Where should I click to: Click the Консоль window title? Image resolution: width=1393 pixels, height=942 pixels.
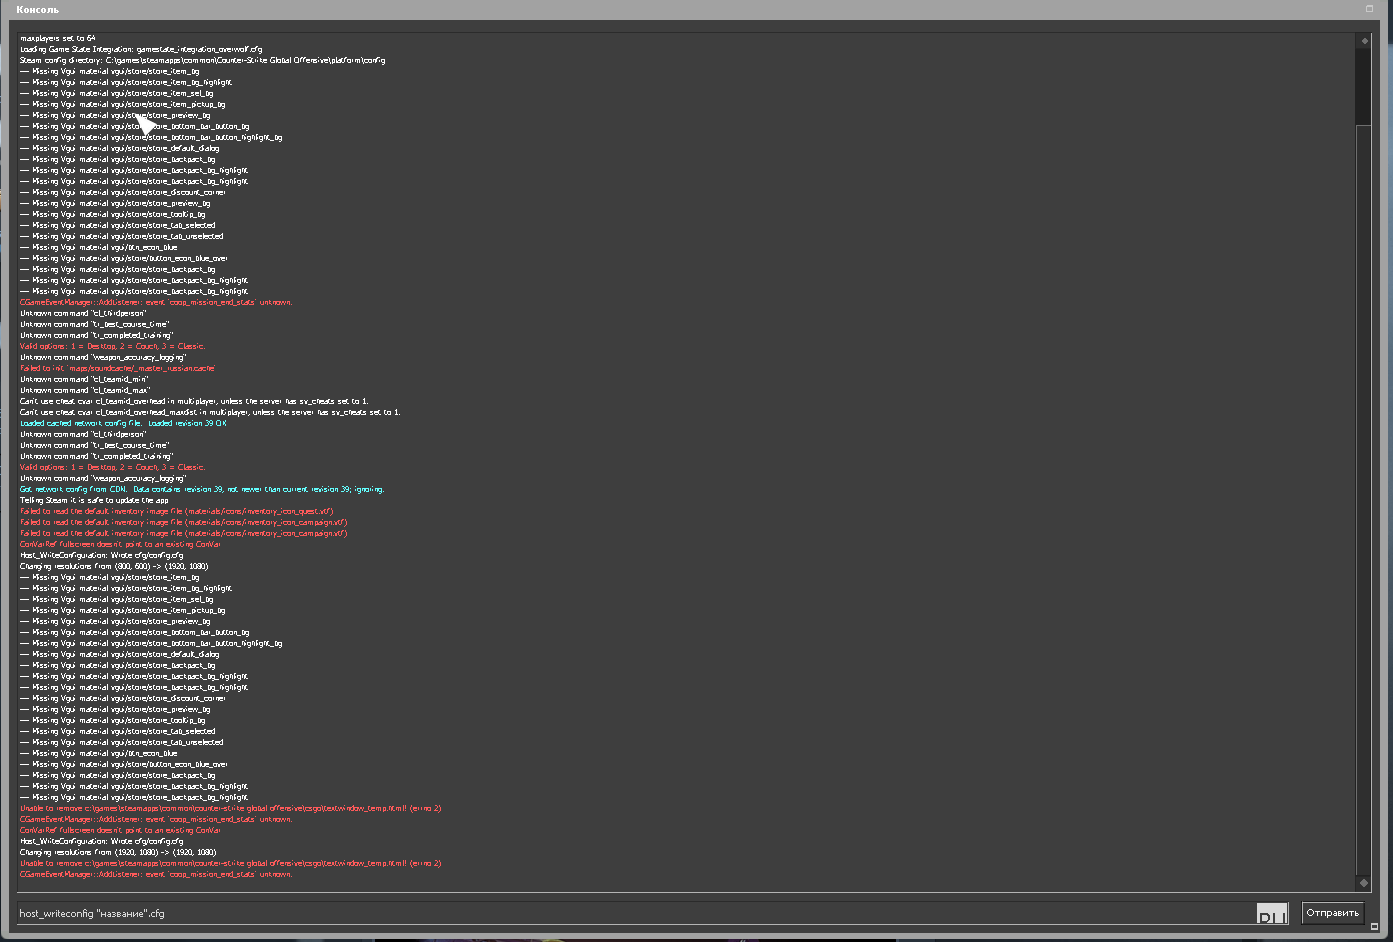tap(38, 10)
